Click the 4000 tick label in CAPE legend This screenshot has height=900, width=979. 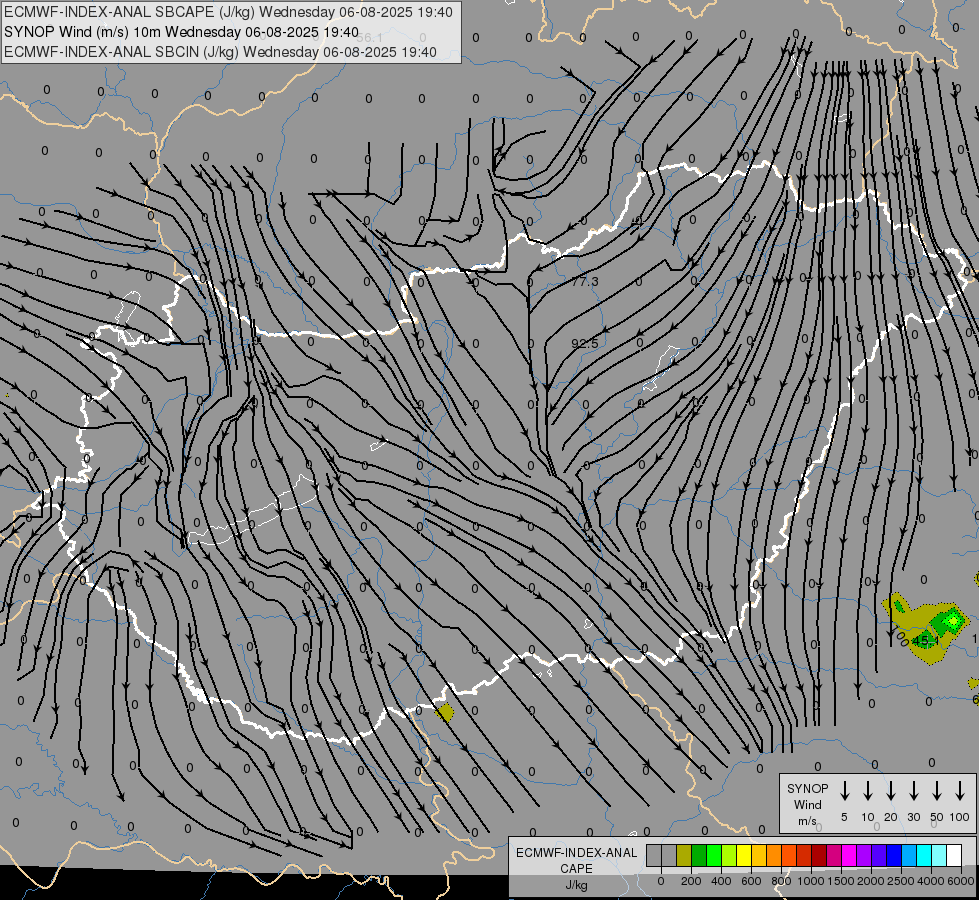click(931, 881)
